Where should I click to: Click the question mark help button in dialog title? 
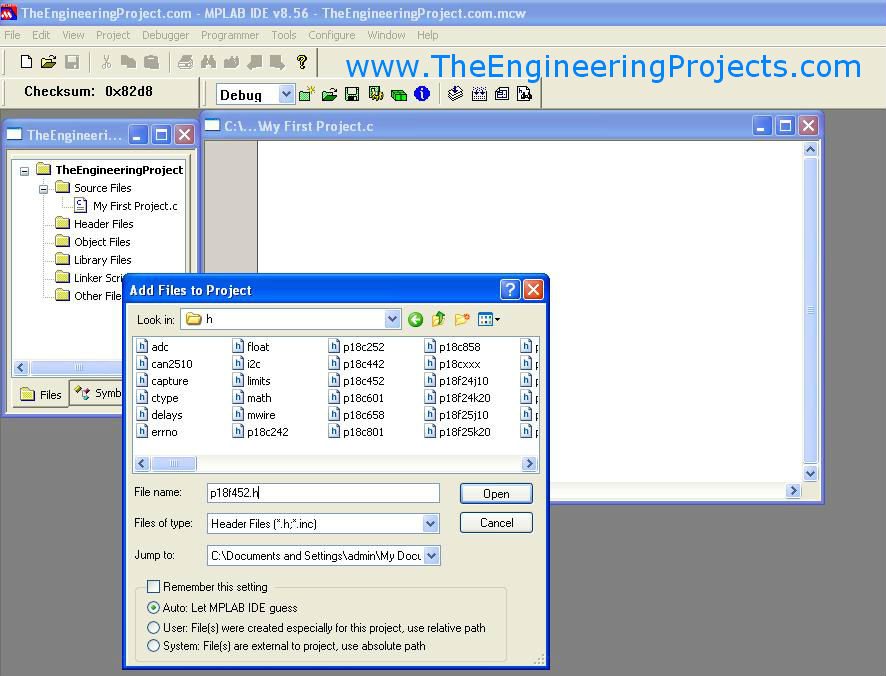pos(510,289)
